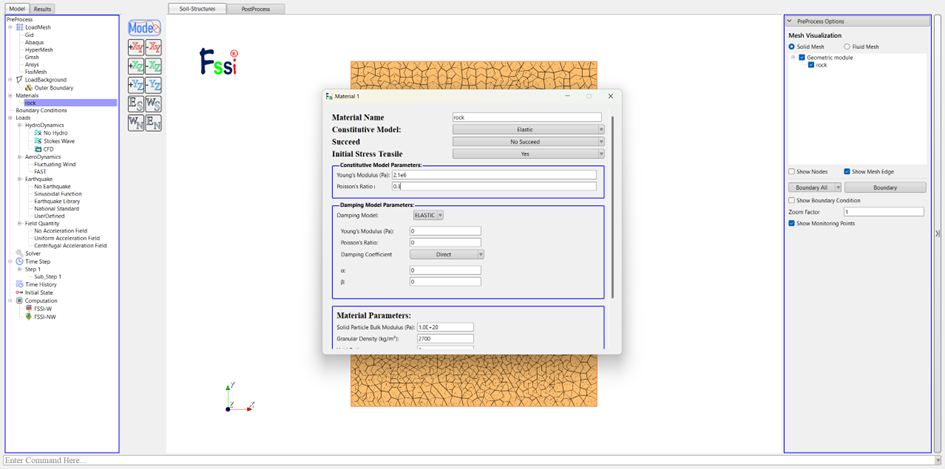The image size is (945, 469).
Task: Click the Material dialog vertical scrollbar
Action: (x=613, y=205)
